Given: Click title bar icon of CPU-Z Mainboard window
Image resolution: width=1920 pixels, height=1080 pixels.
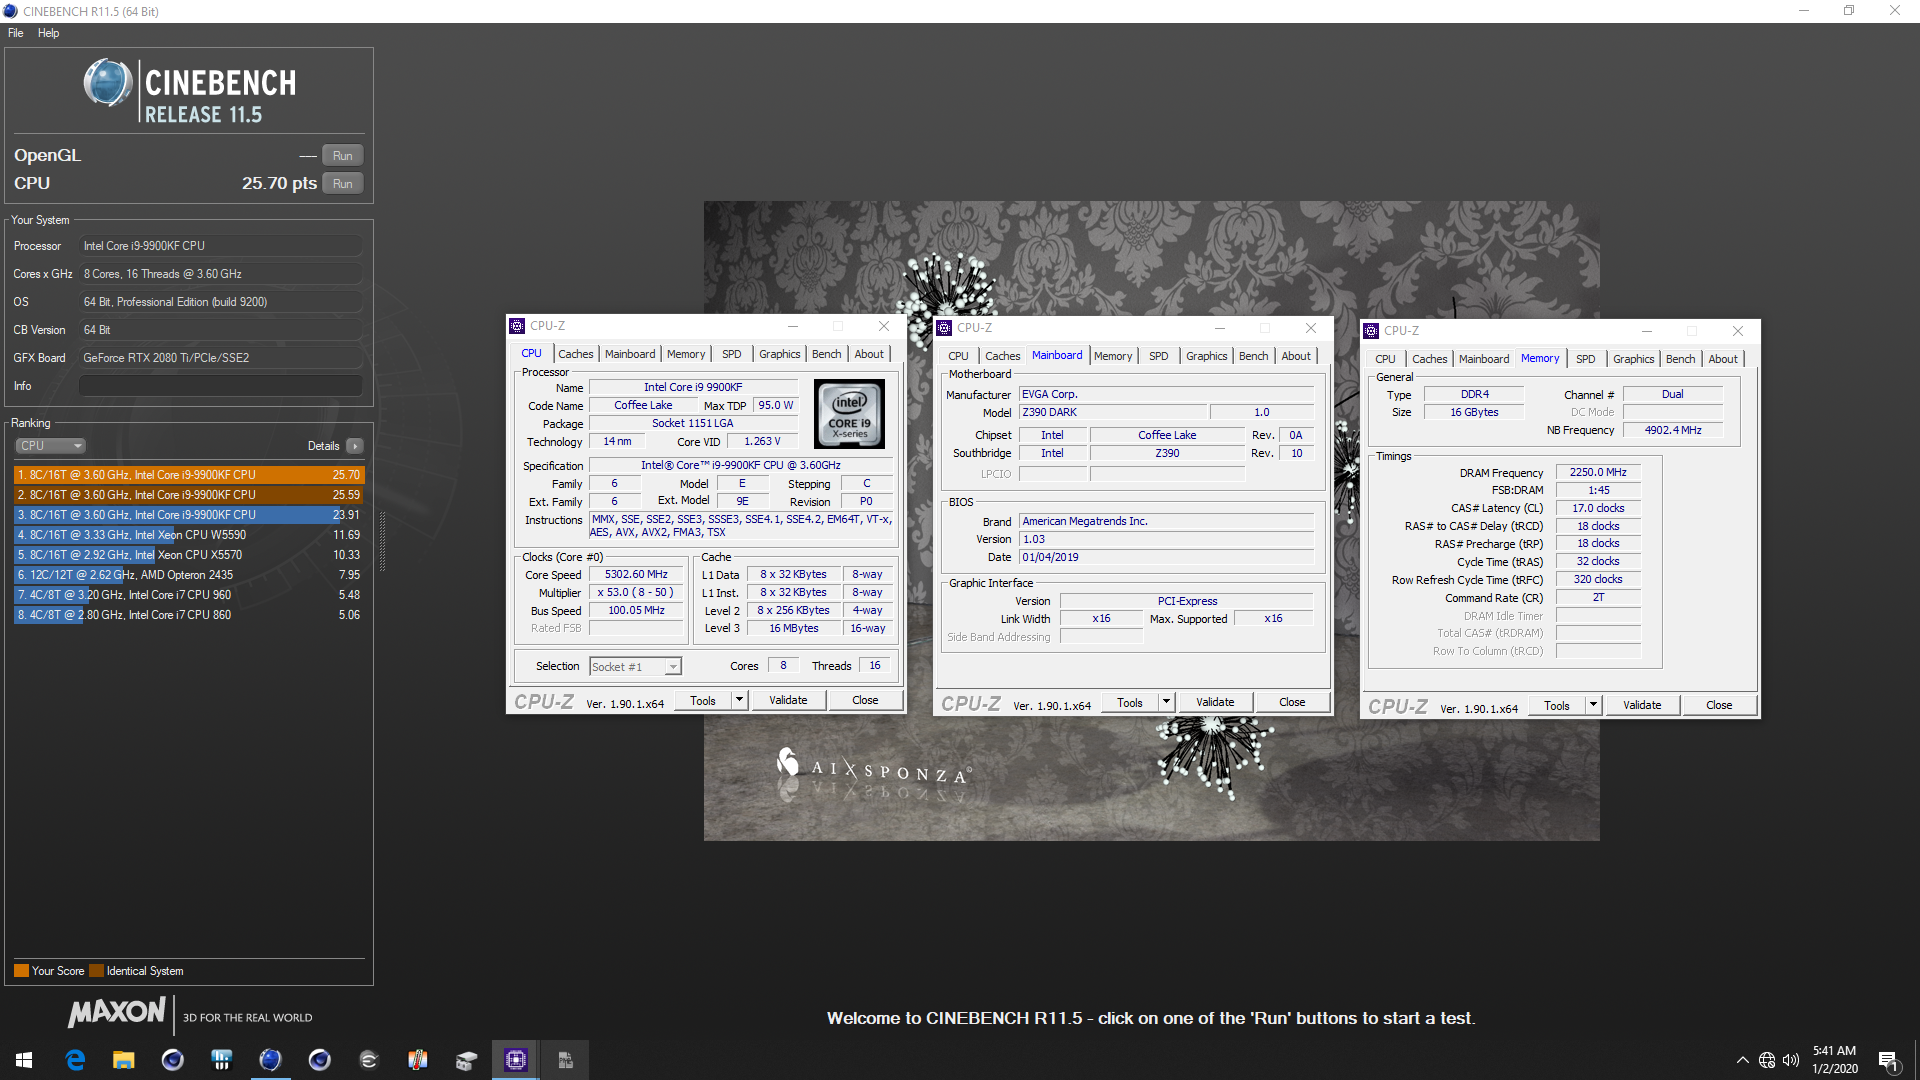Looking at the screenshot, I should click(x=944, y=328).
